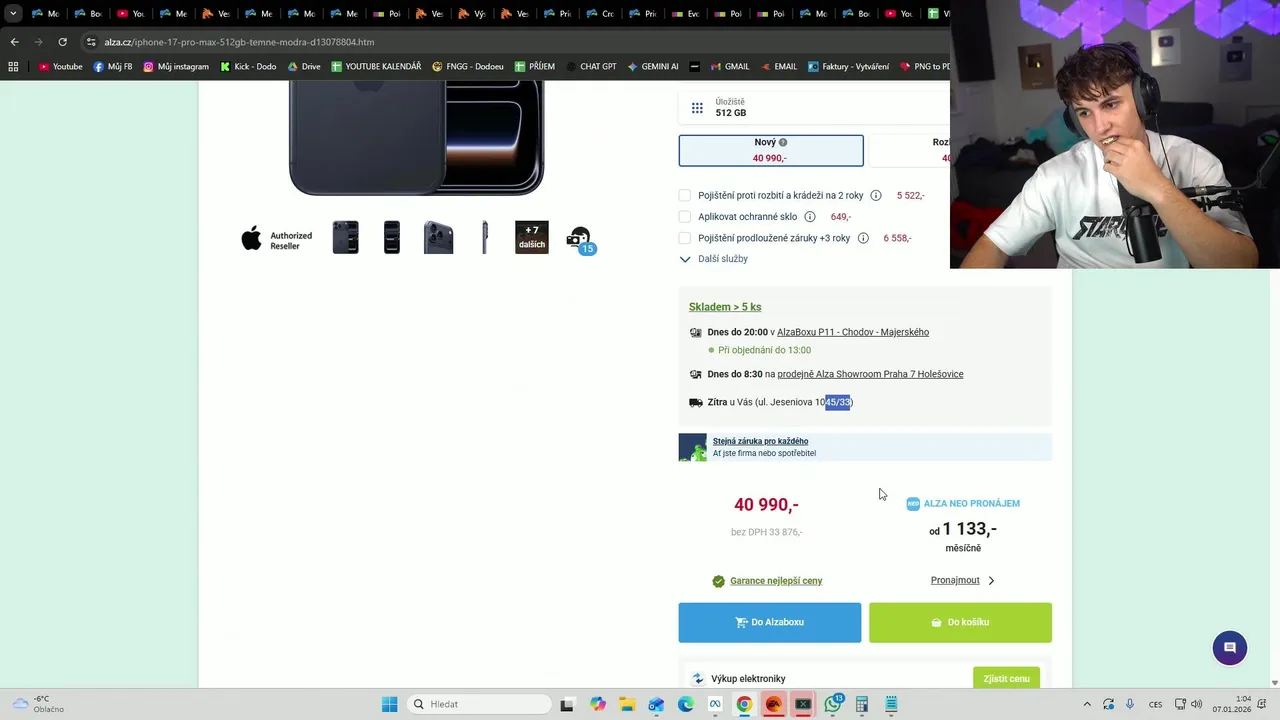Click the info icon next to Pojištění proti rozbití
Image resolution: width=1280 pixels, height=720 pixels.
876,196
